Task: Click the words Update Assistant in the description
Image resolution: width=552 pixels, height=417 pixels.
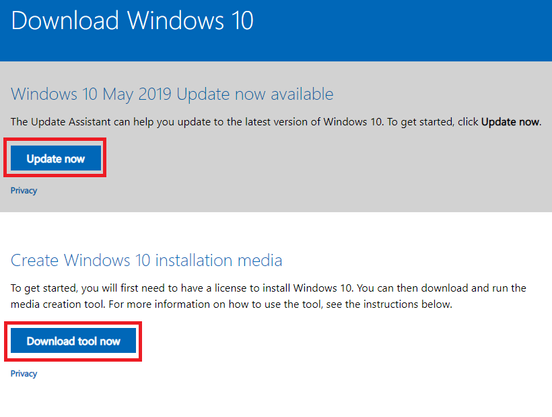Action: click(x=71, y=122)
